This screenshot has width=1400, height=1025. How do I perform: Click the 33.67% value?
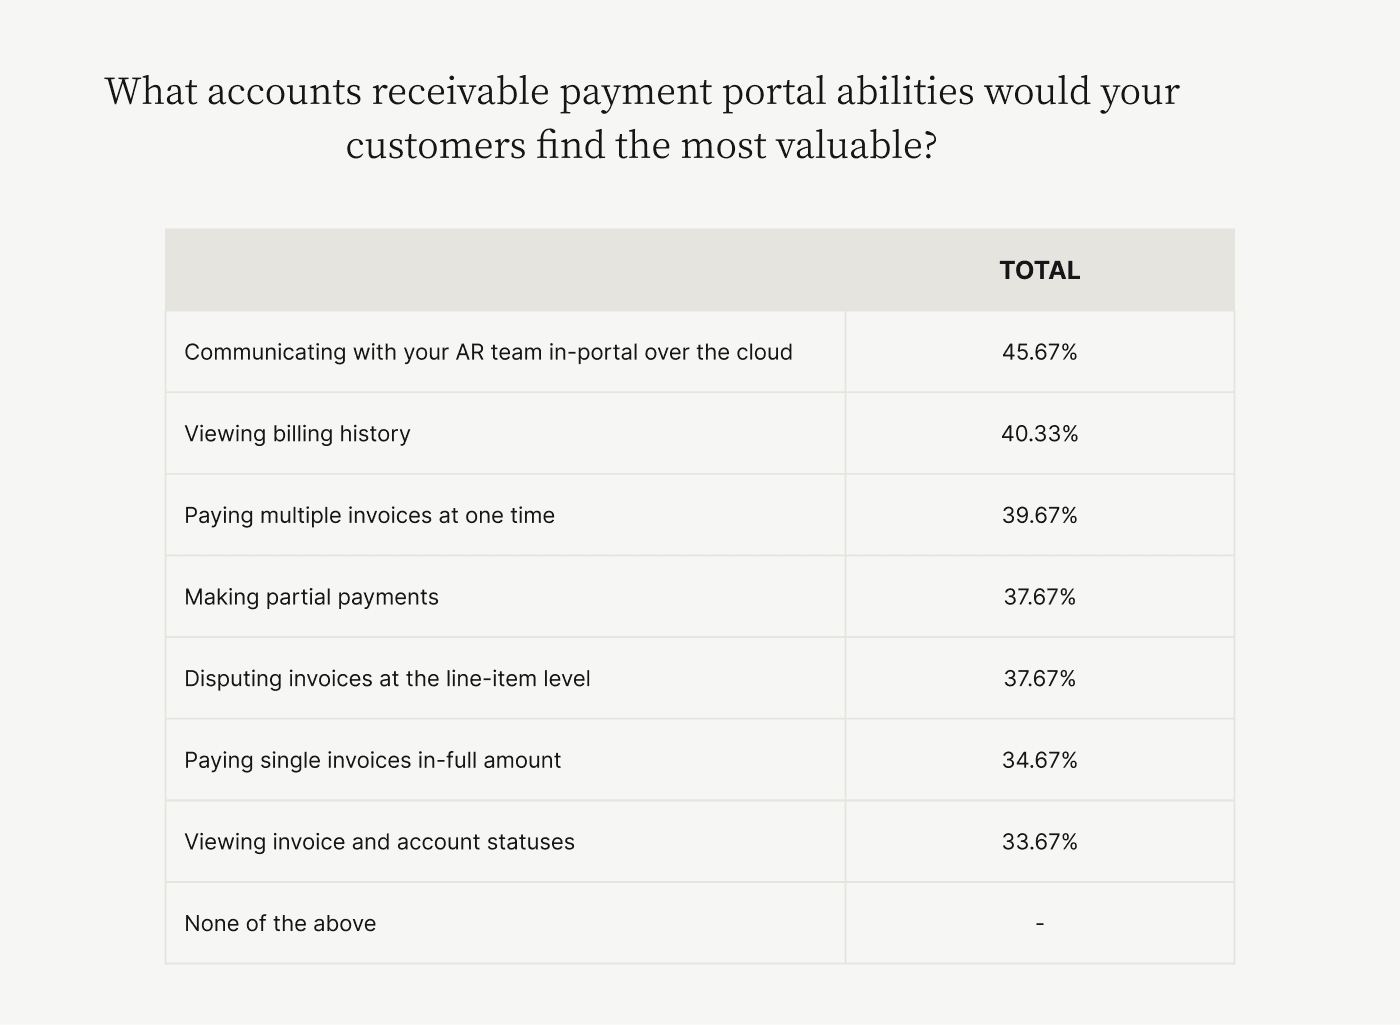pyautogui.click(x=1039, y=842)
